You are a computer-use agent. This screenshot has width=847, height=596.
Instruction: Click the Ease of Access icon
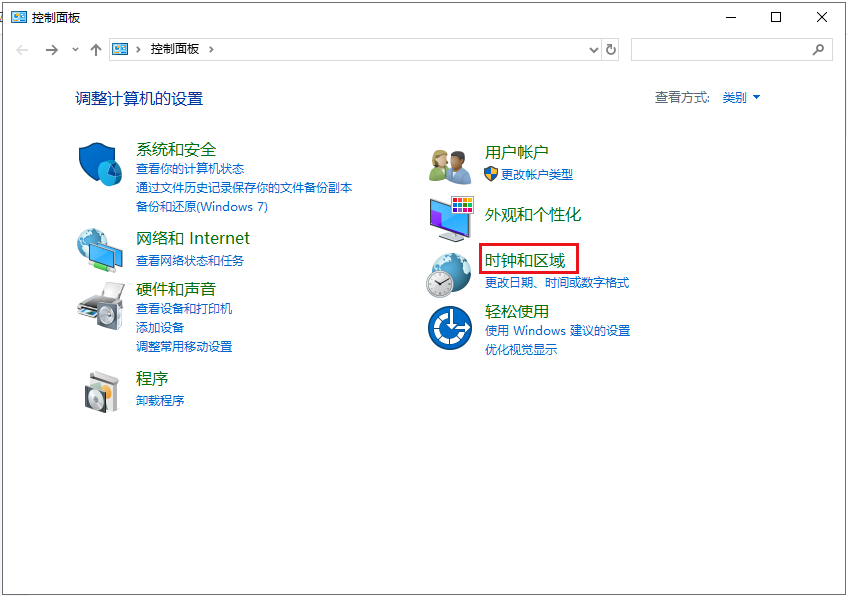click(450, 327)
